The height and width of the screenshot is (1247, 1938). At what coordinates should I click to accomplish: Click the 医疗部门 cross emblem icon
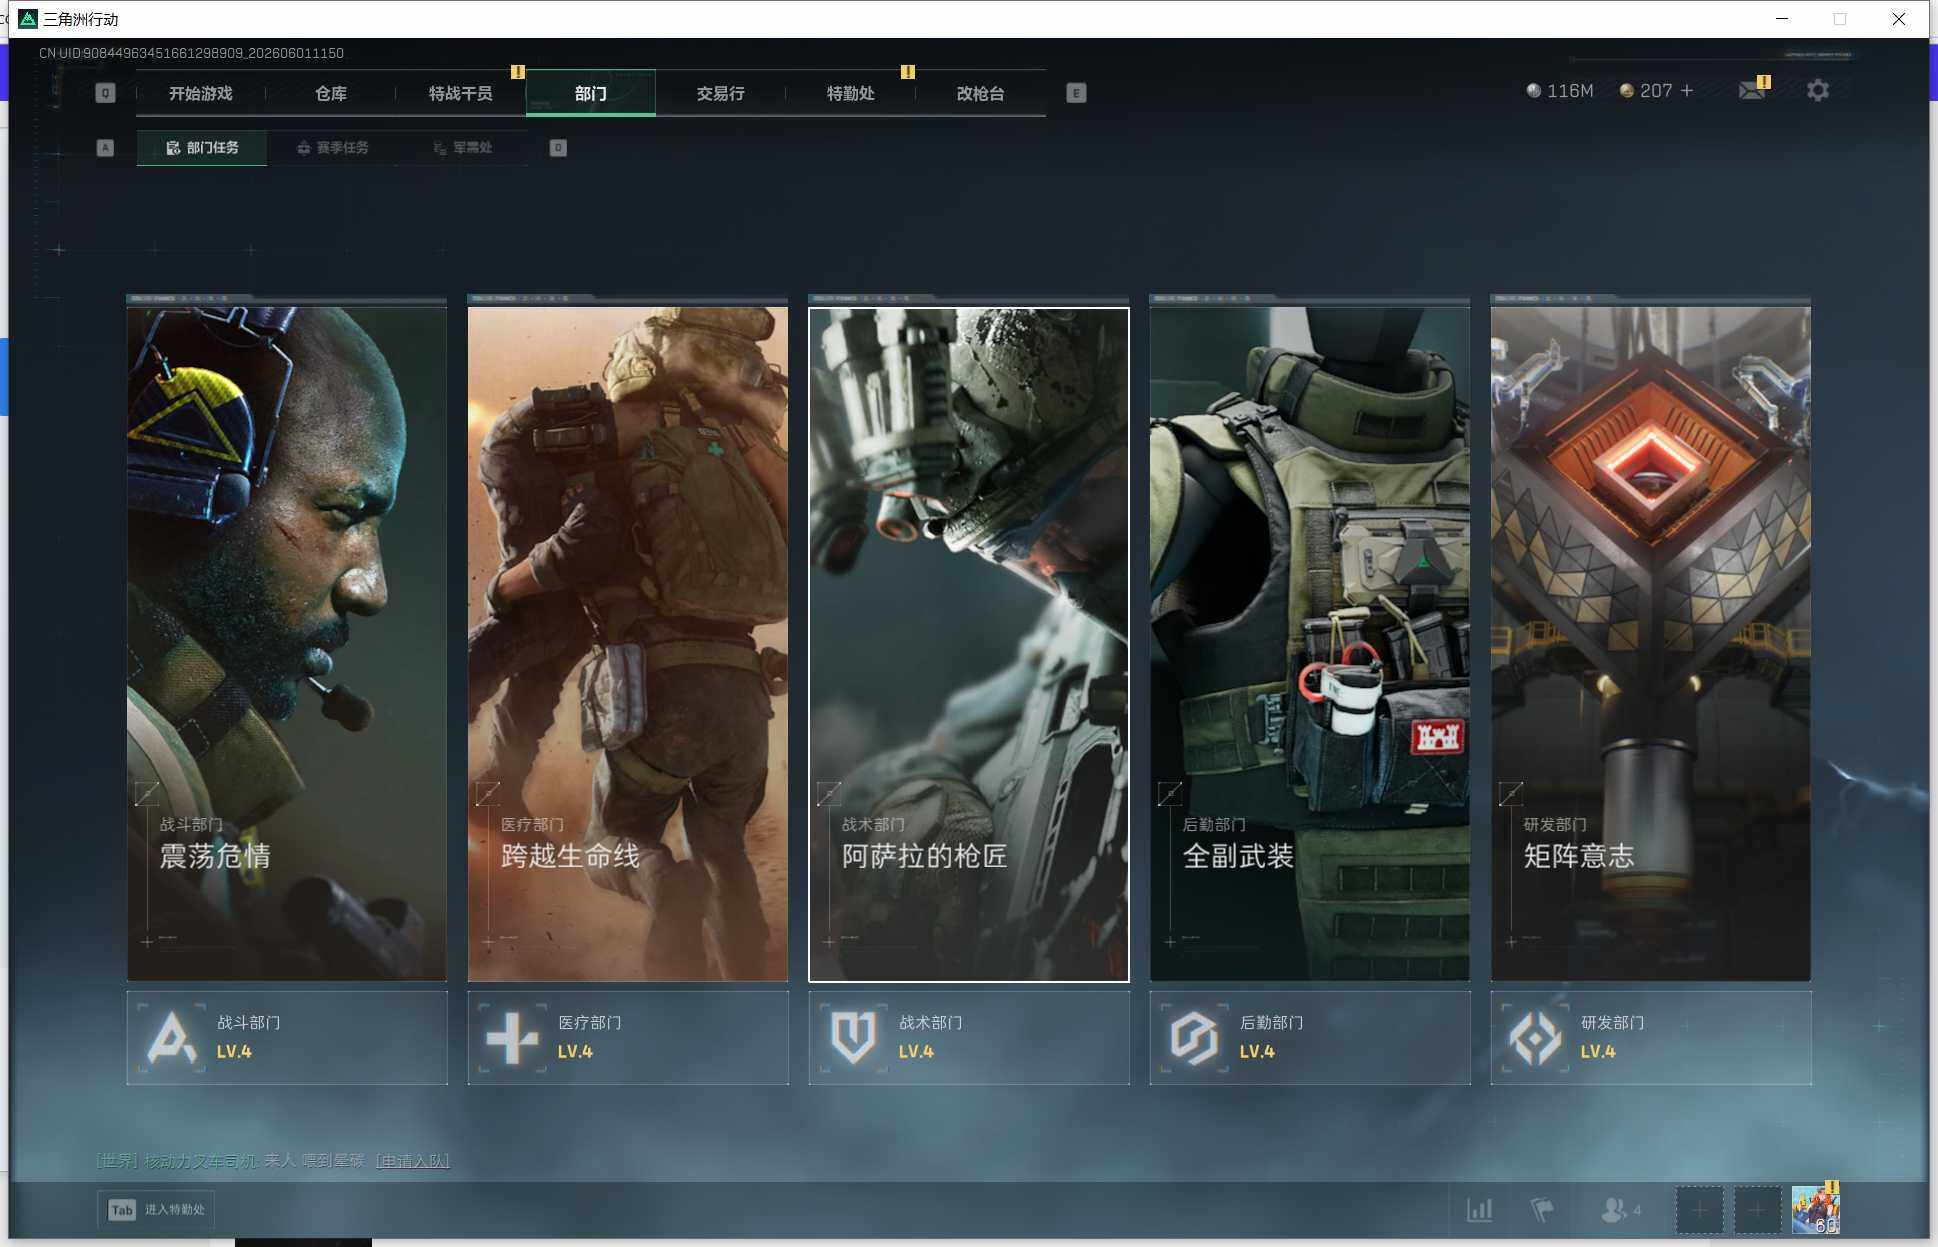512,1038
